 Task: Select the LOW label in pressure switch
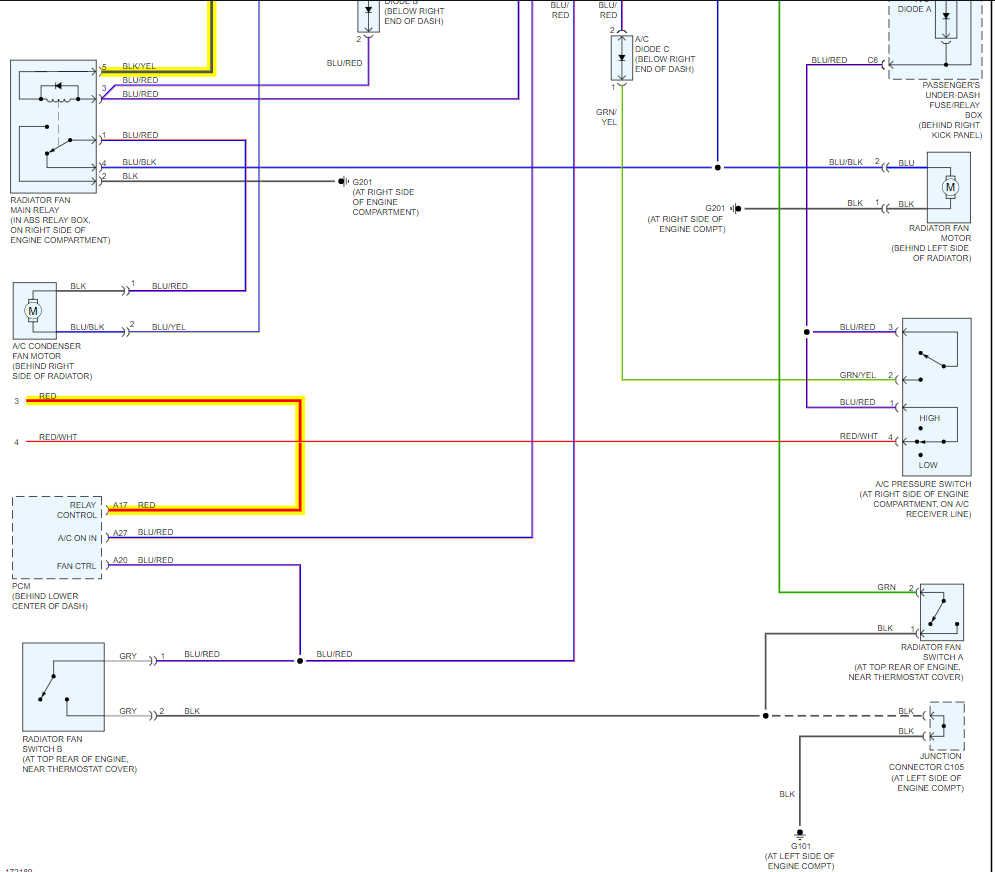[928, 465]
